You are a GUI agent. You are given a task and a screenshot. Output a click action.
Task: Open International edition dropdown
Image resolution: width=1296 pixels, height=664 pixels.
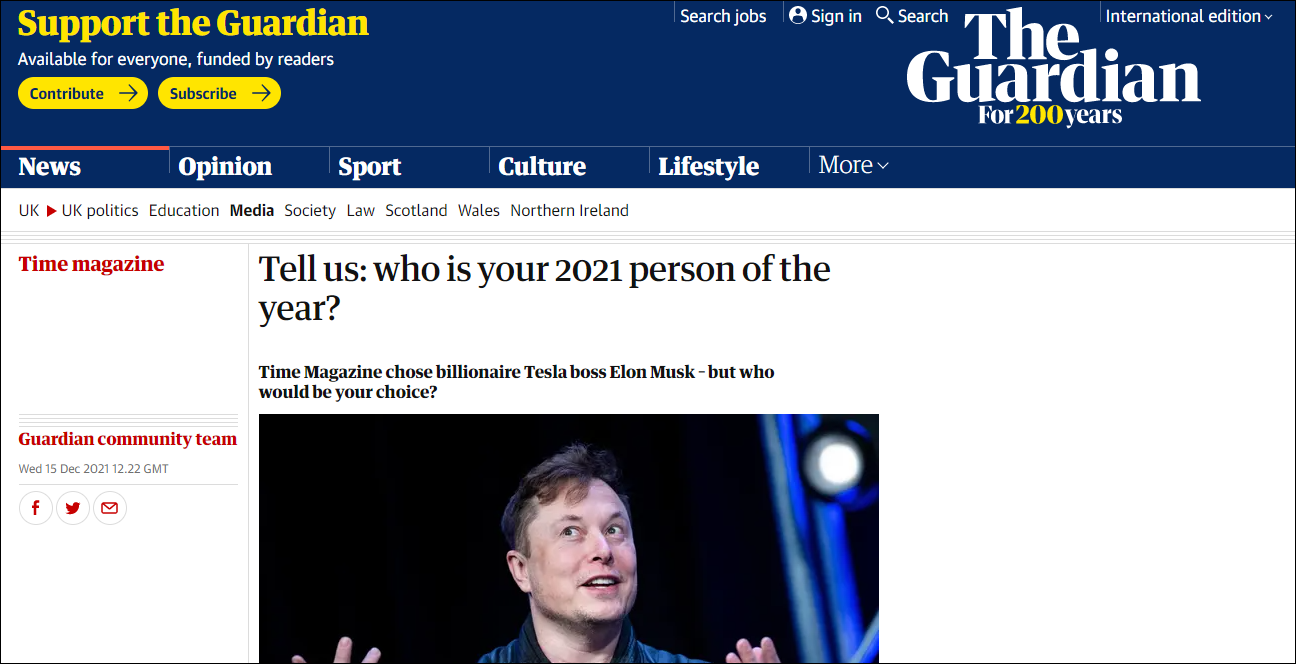click(1188, 16)
